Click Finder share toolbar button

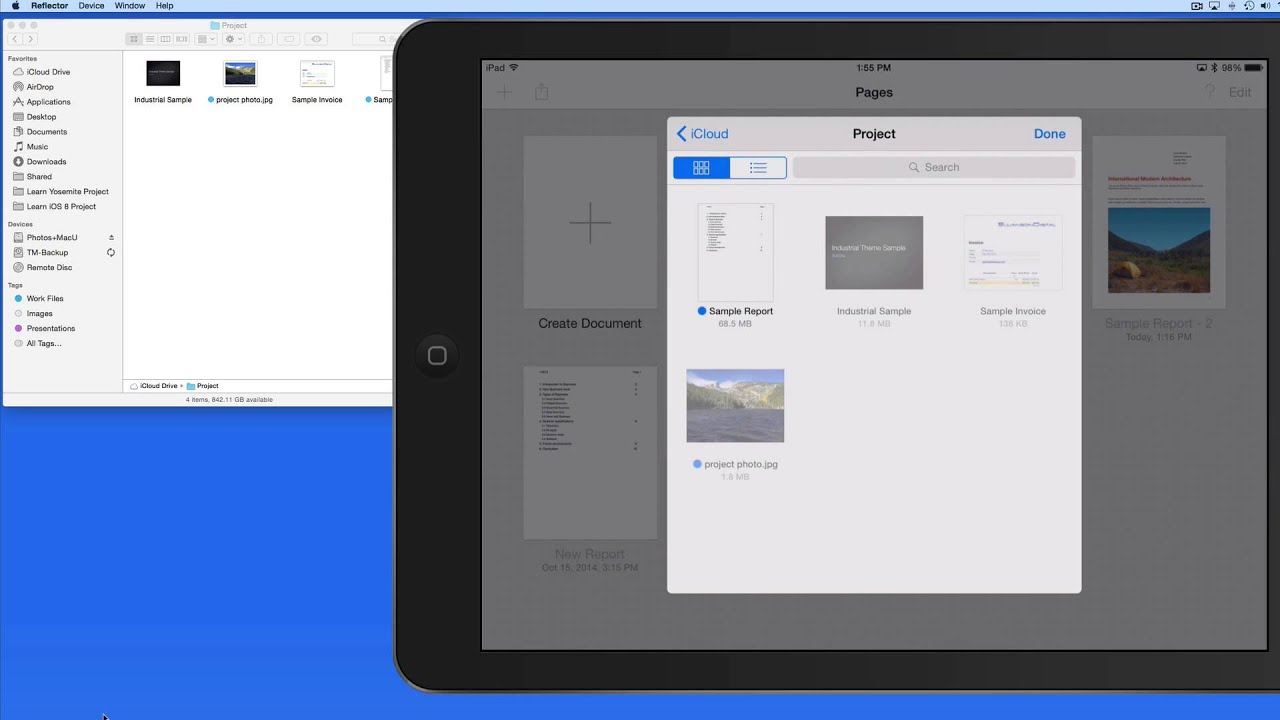click(x=261, y=39)
